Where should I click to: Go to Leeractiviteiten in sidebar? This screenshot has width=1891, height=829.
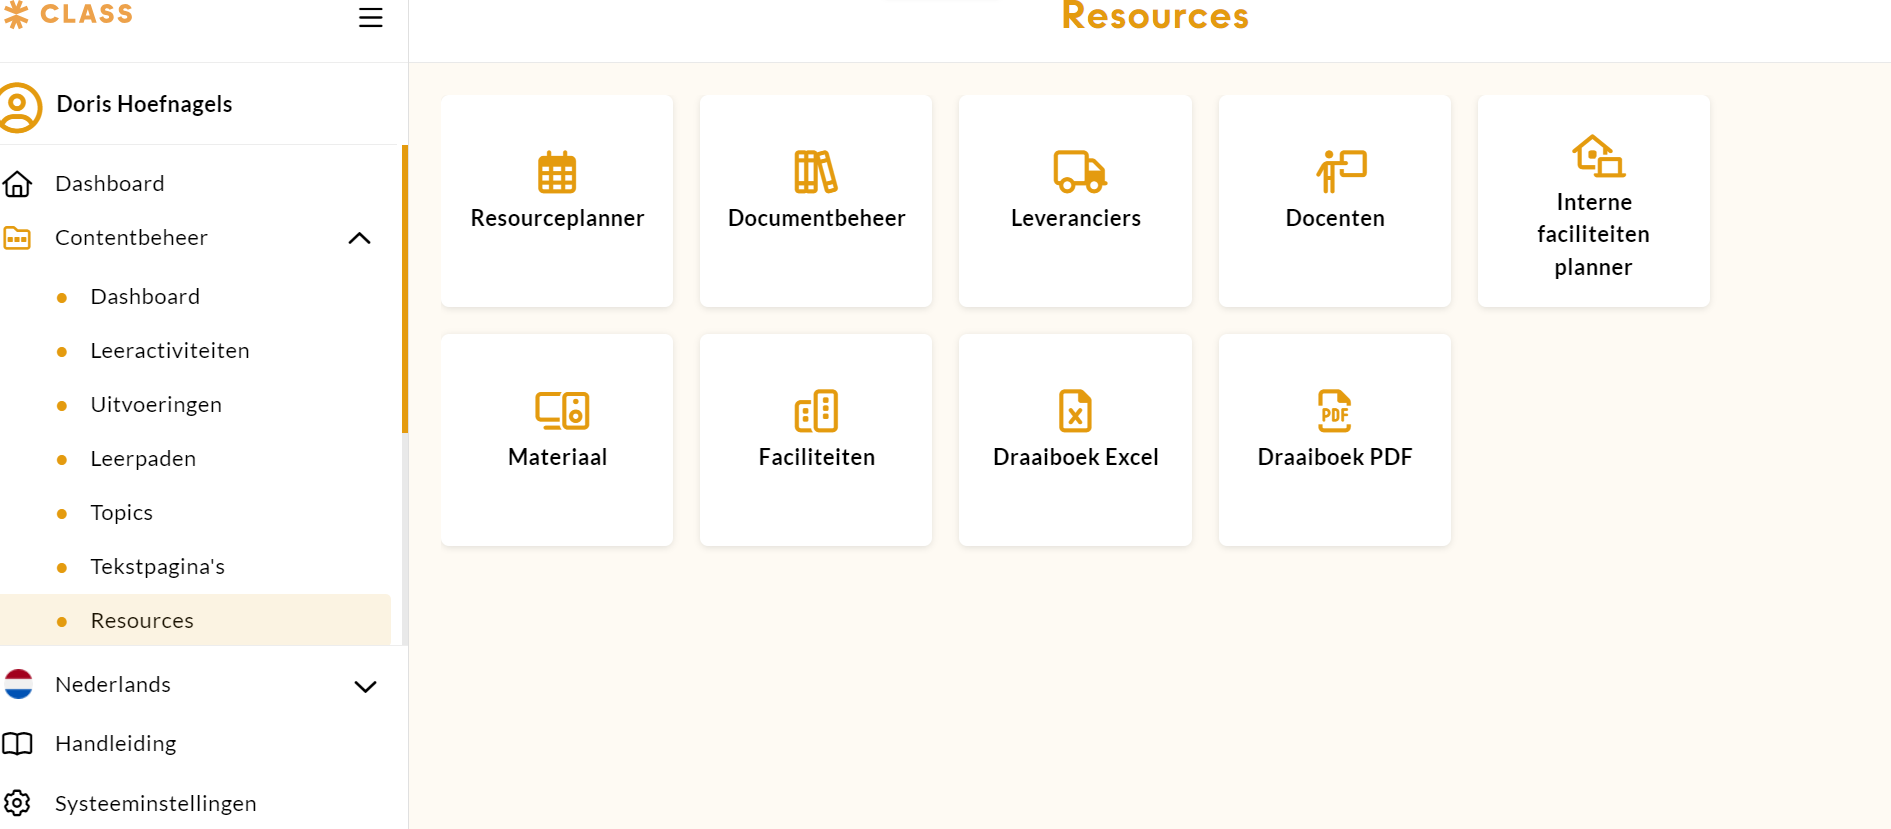169,351
